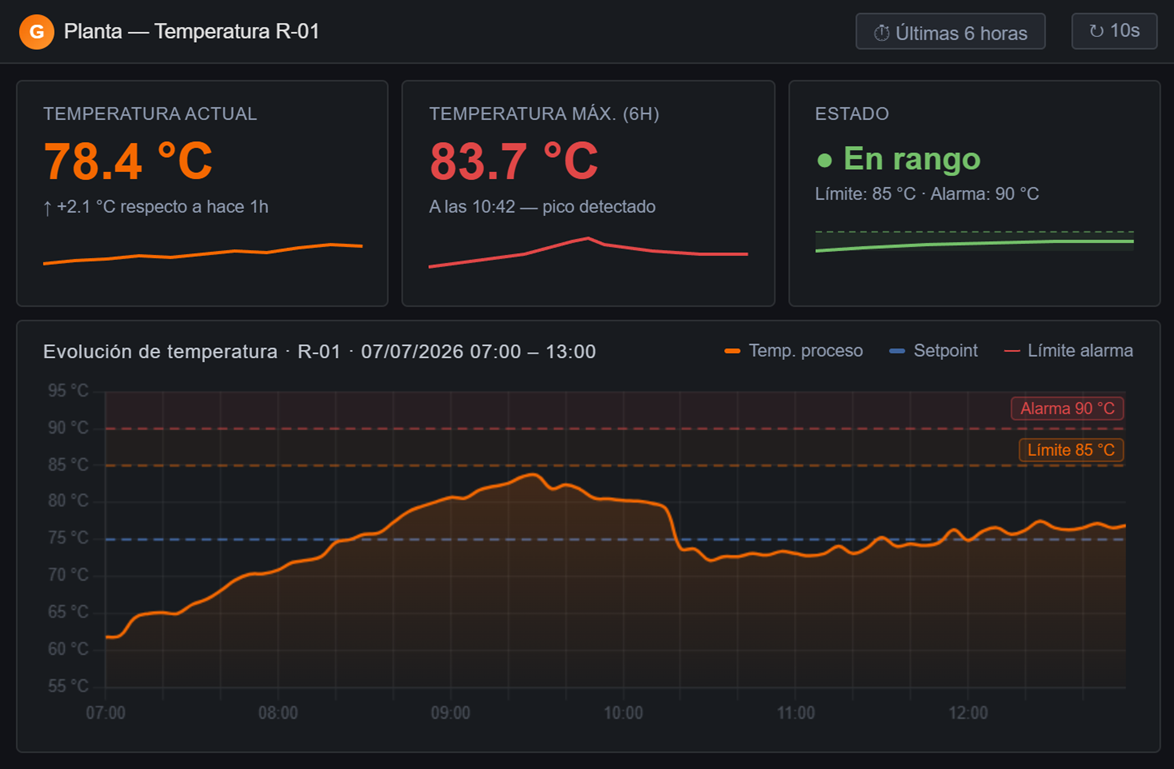
Task: Click the red sparkline in Temperatura Máx. panel
Action: click(588, 253)
